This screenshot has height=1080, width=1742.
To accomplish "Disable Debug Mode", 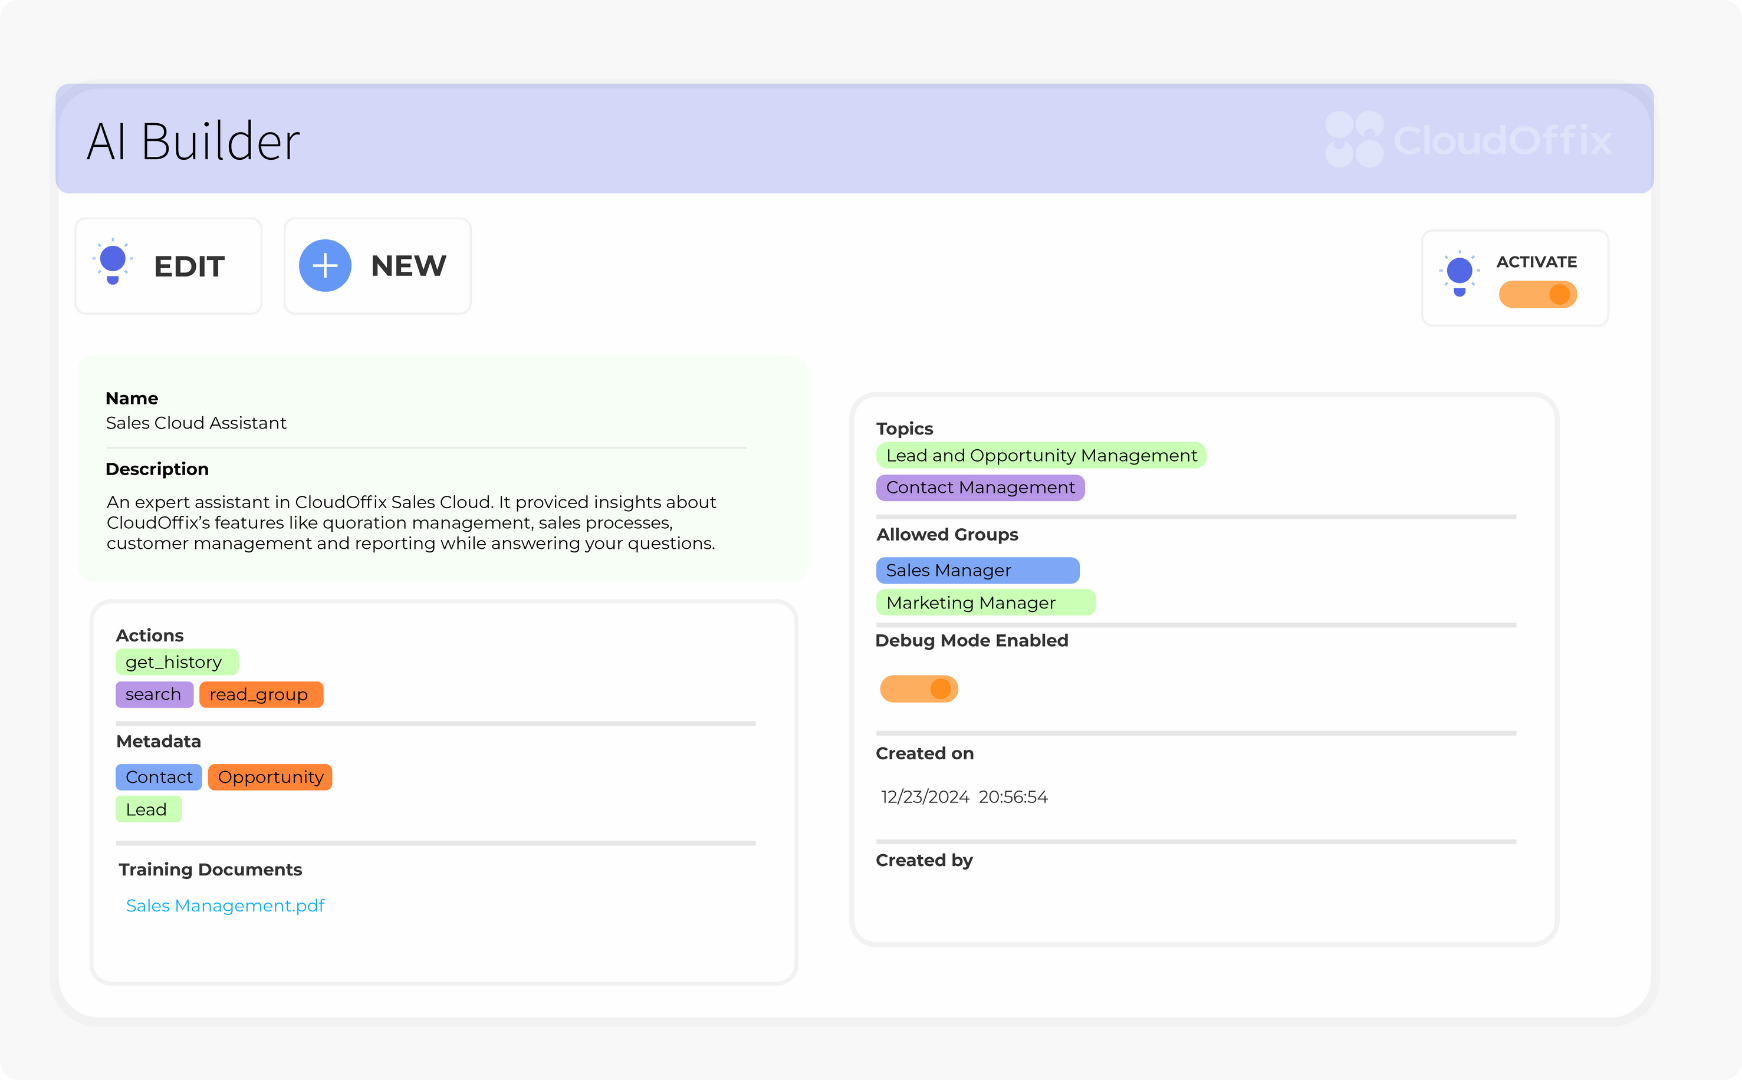I will (918, 688).
